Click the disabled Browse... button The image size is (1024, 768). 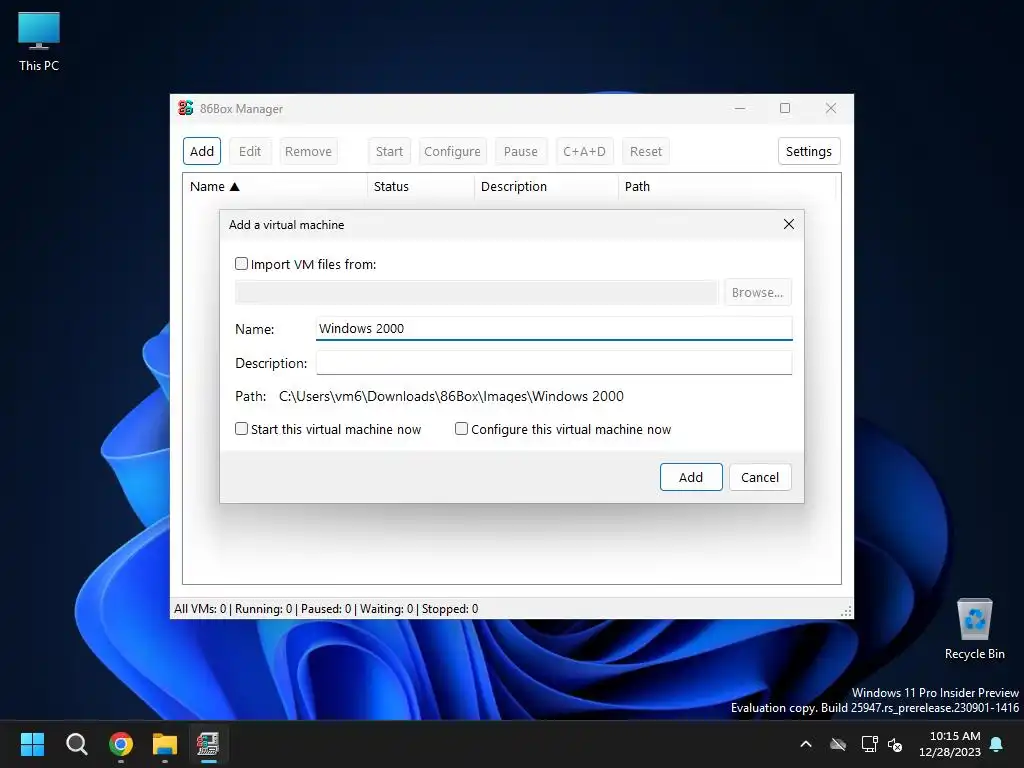click(x=757, y=292)
